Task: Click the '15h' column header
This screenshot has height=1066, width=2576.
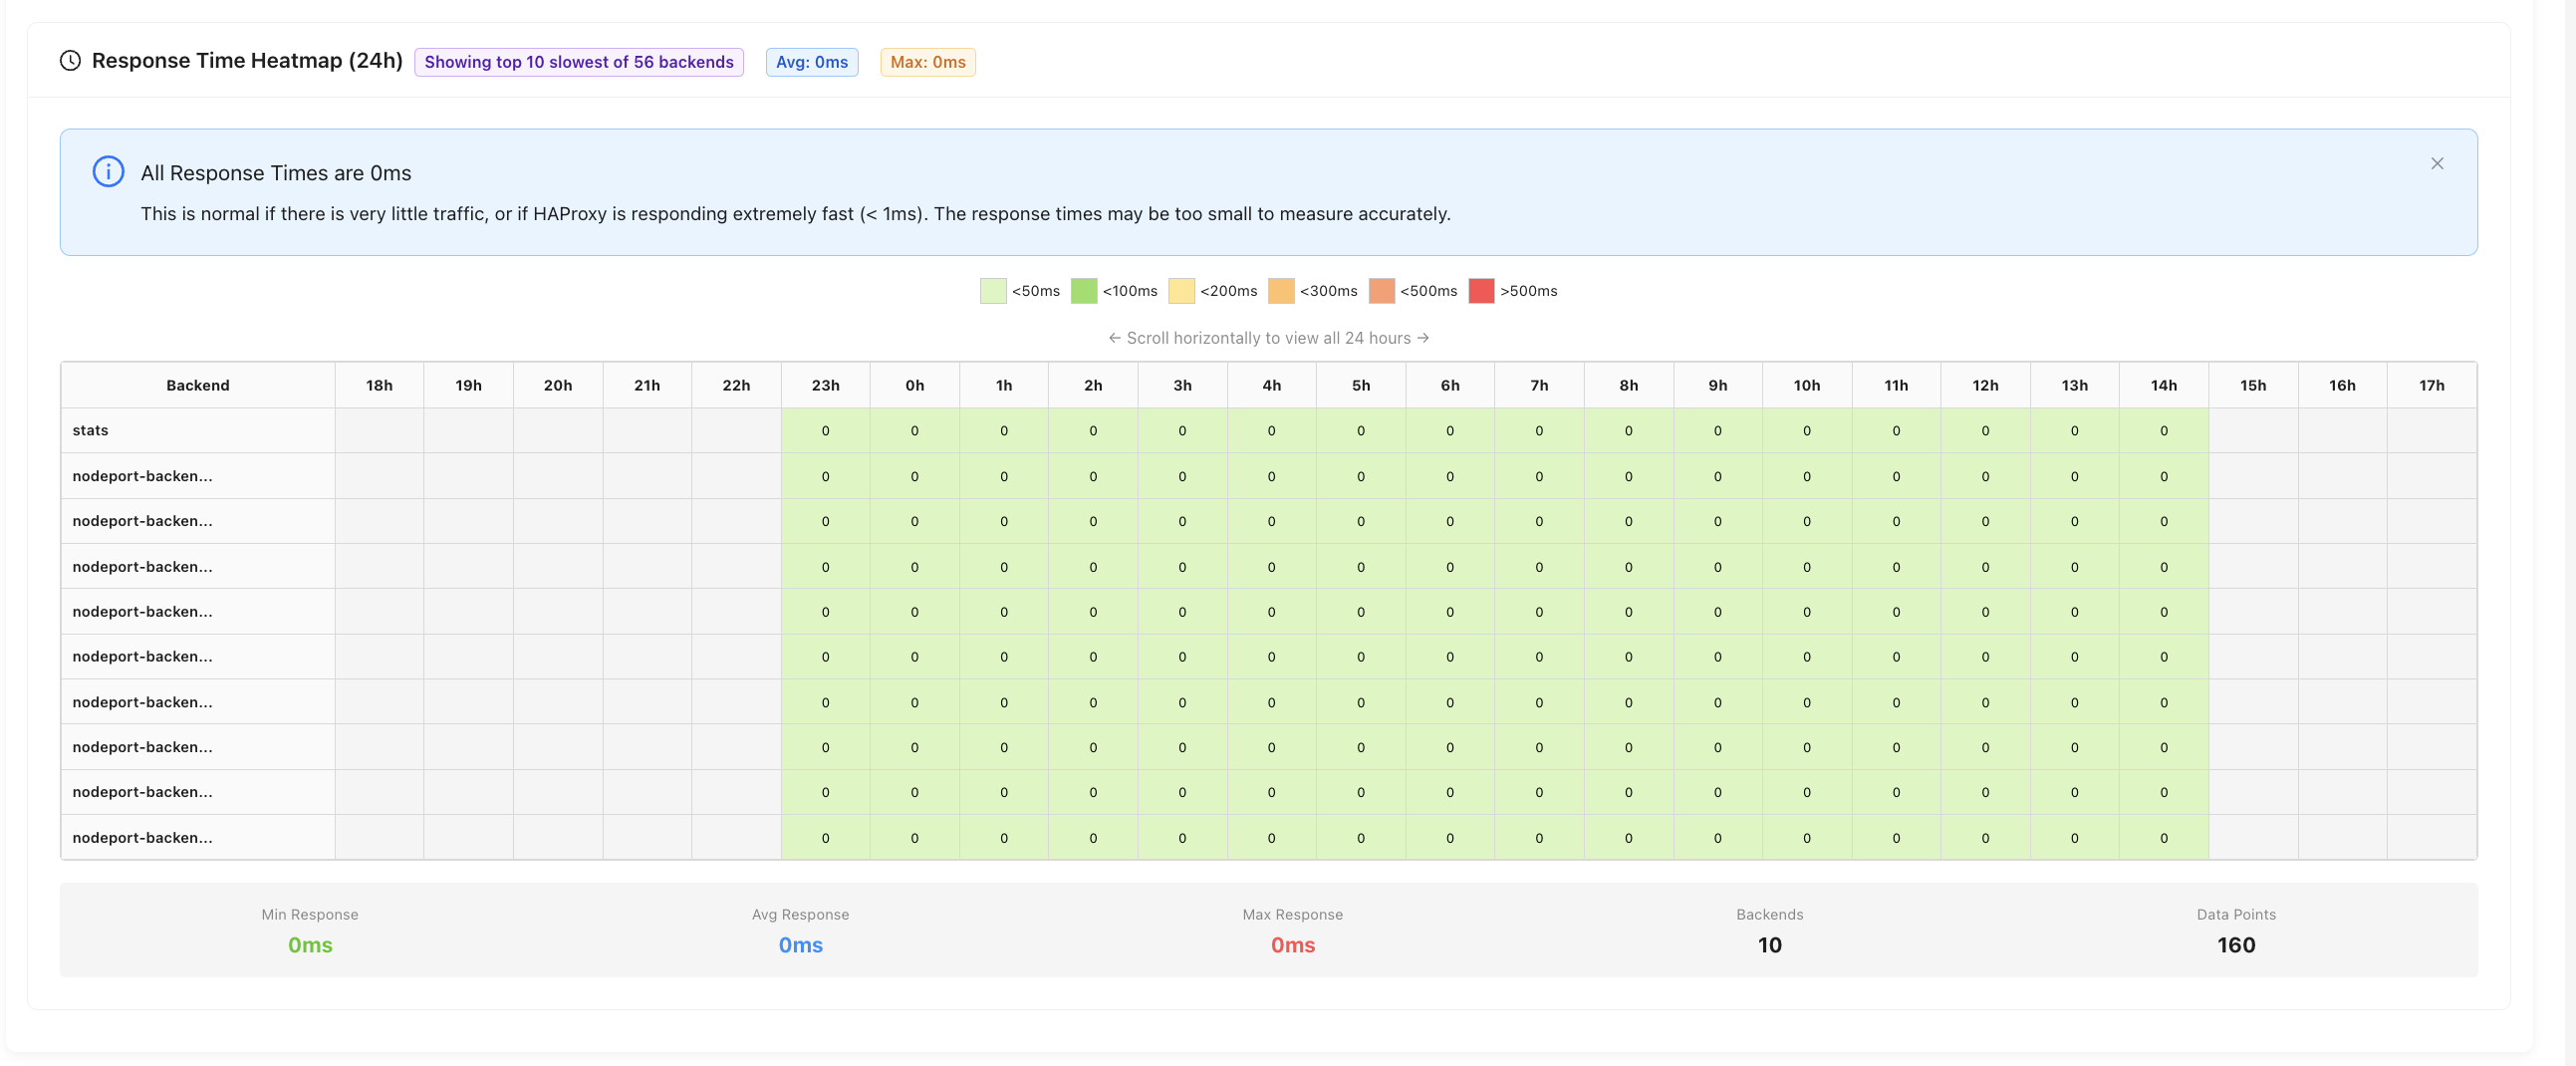Action: coord(2253,385)
